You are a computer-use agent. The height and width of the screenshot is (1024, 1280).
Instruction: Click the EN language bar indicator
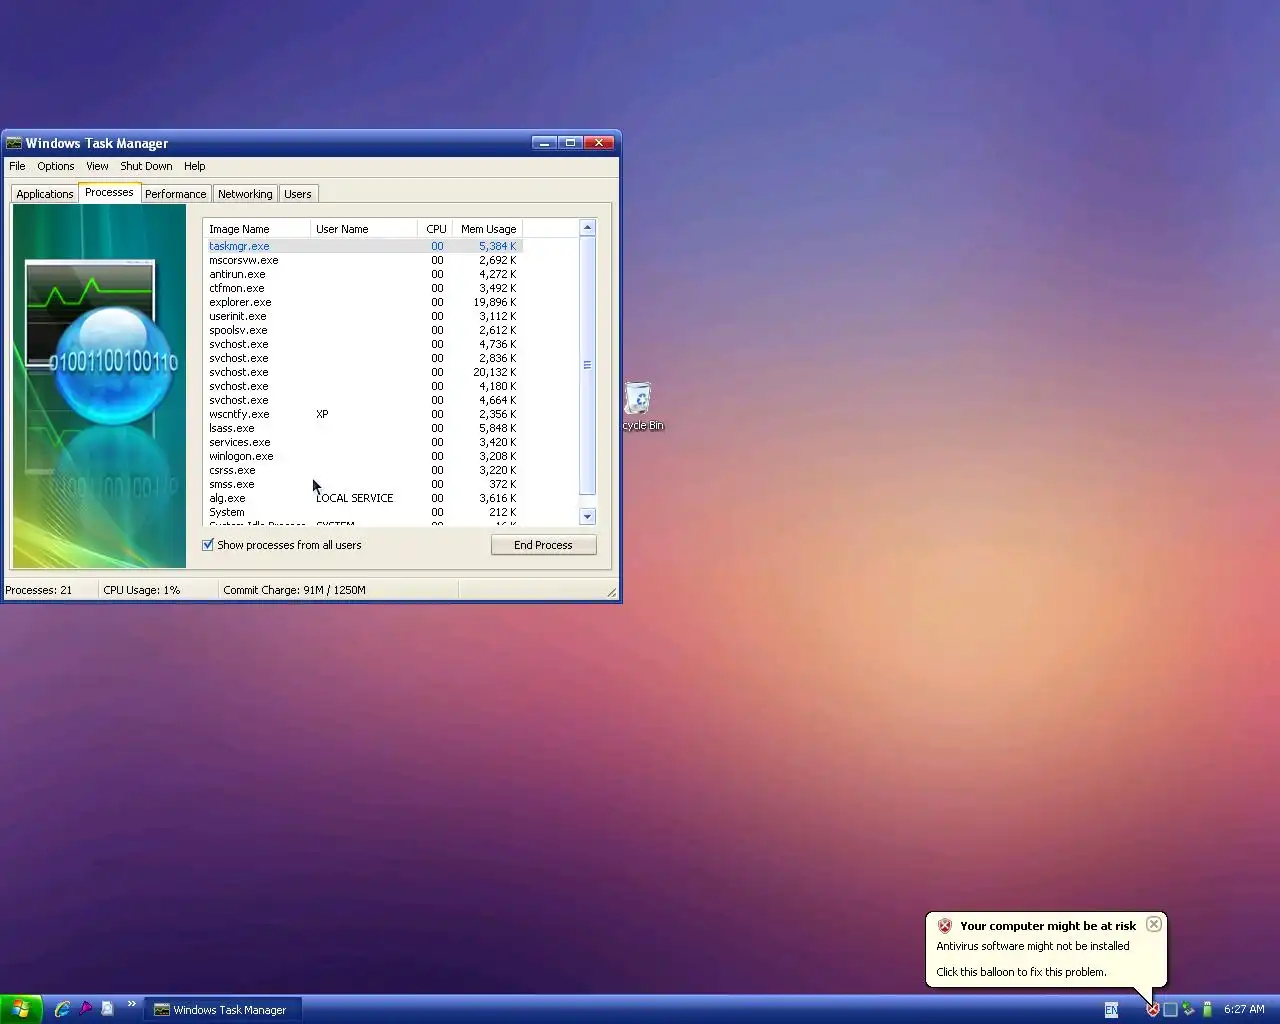pyautogui.click(x=1111, y=1010)
